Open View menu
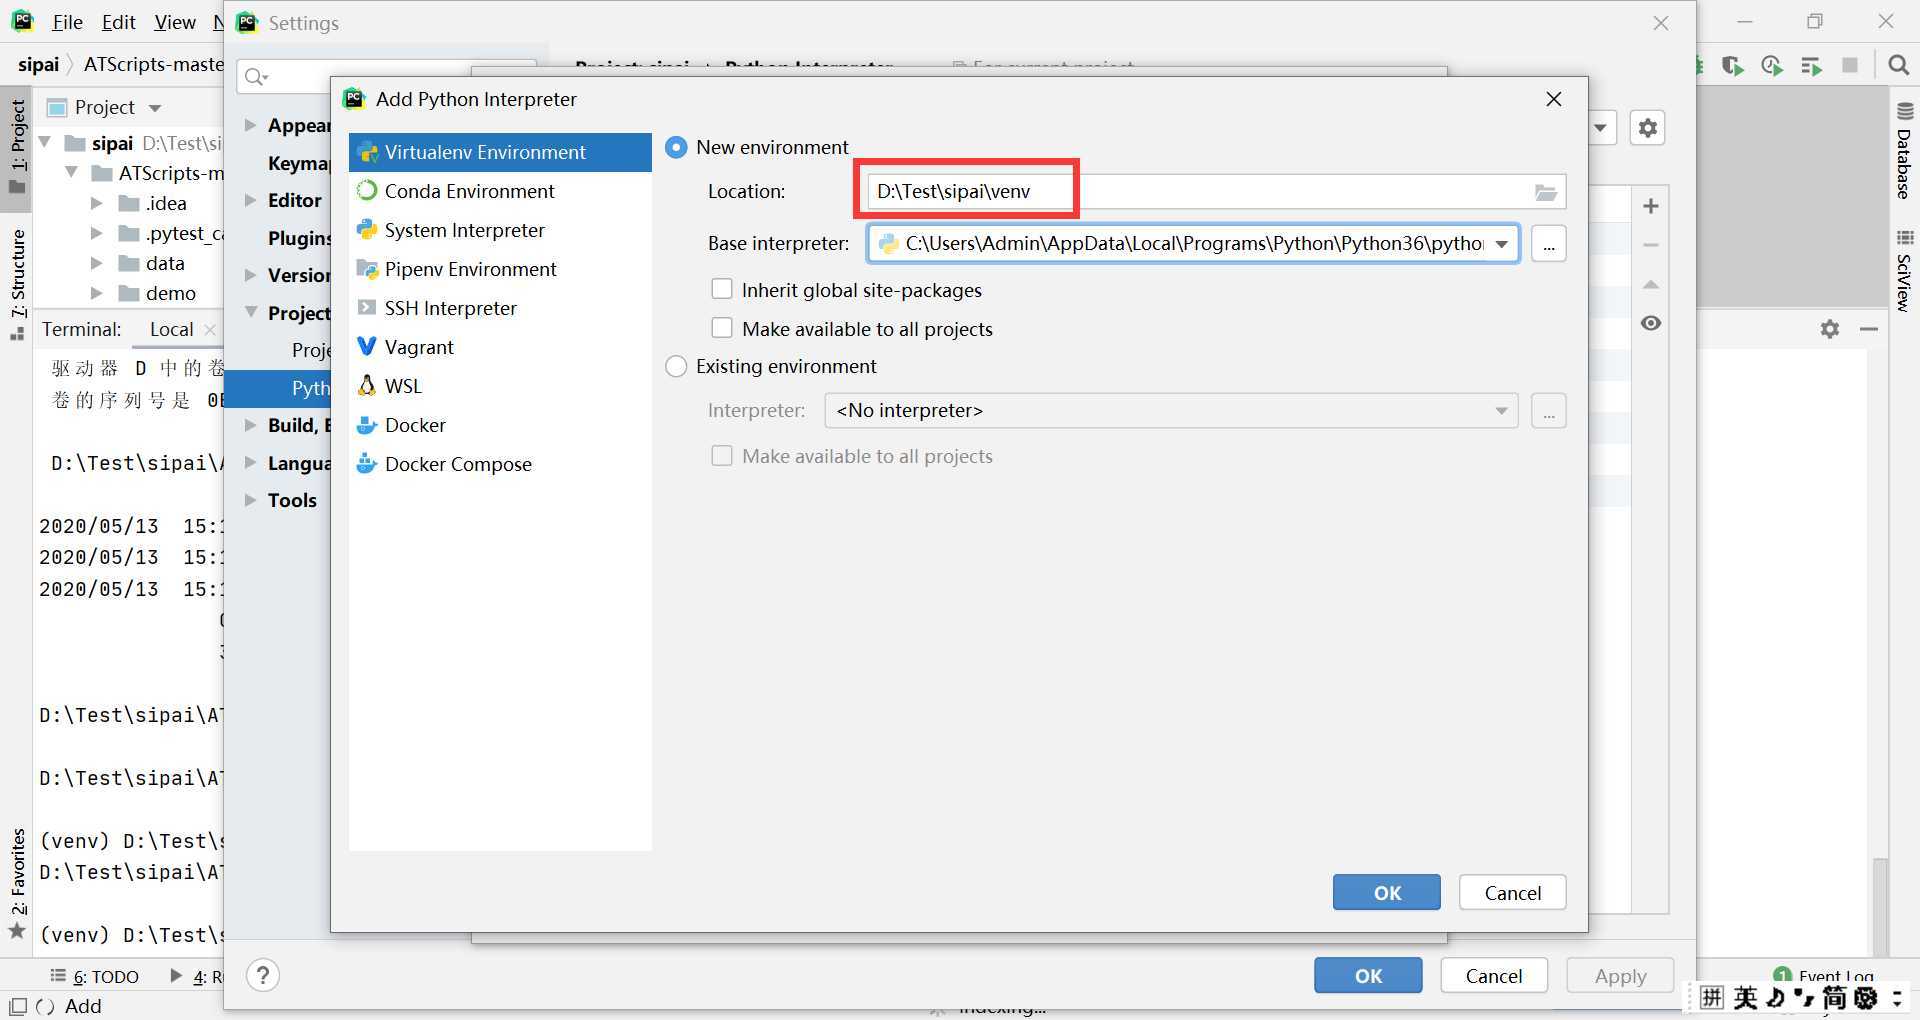 [175, 22]
